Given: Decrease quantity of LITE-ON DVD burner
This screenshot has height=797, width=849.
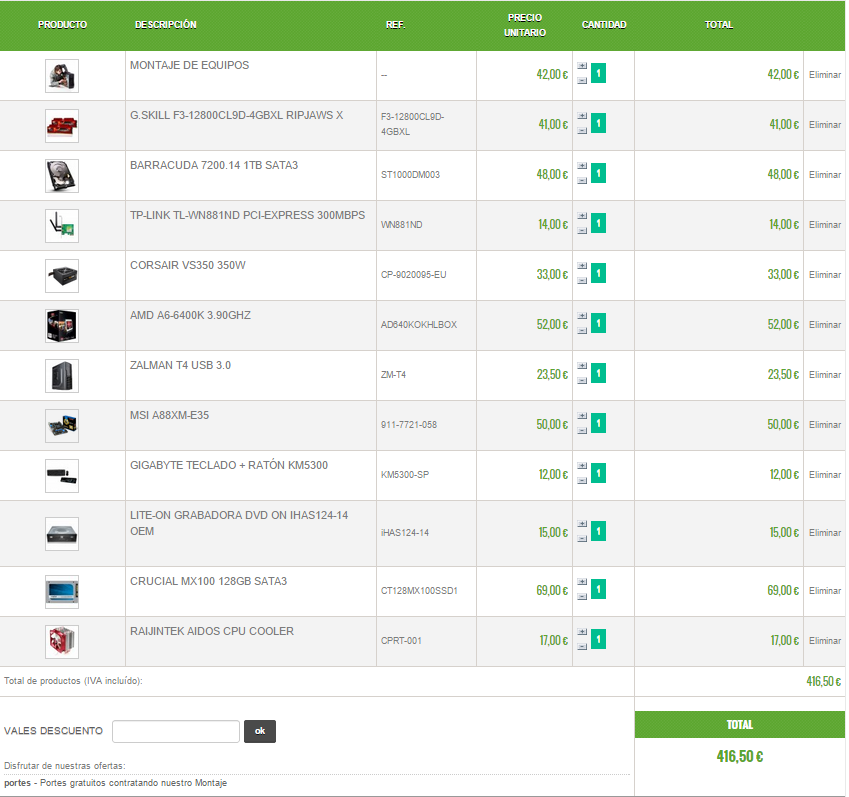Looking at the screenshot, I should (582, 539).
